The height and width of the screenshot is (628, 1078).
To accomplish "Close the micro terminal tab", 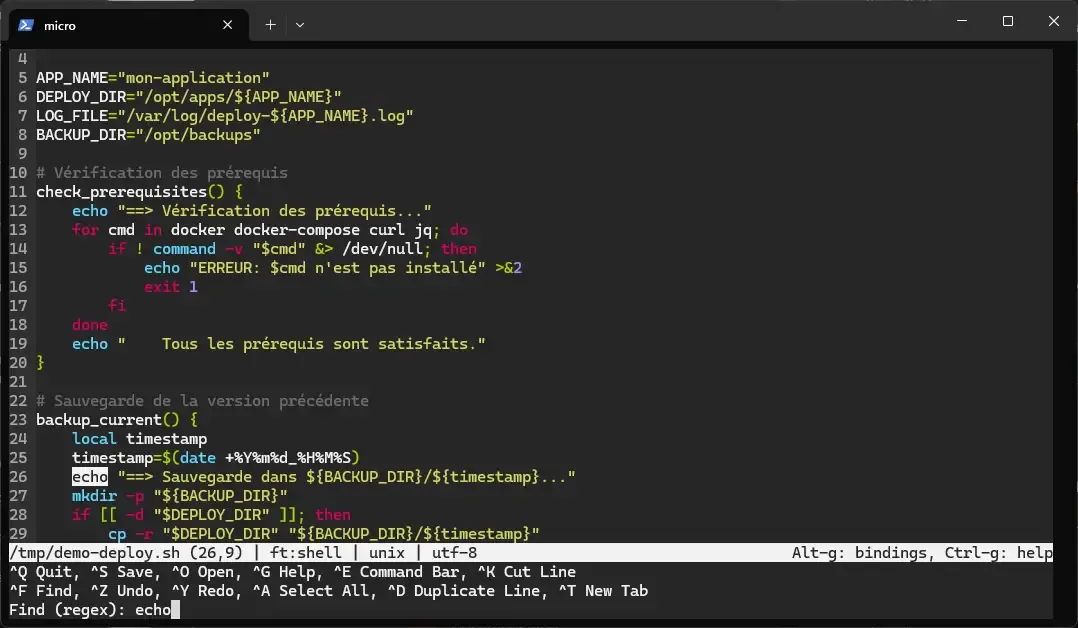I will [229, 25].
